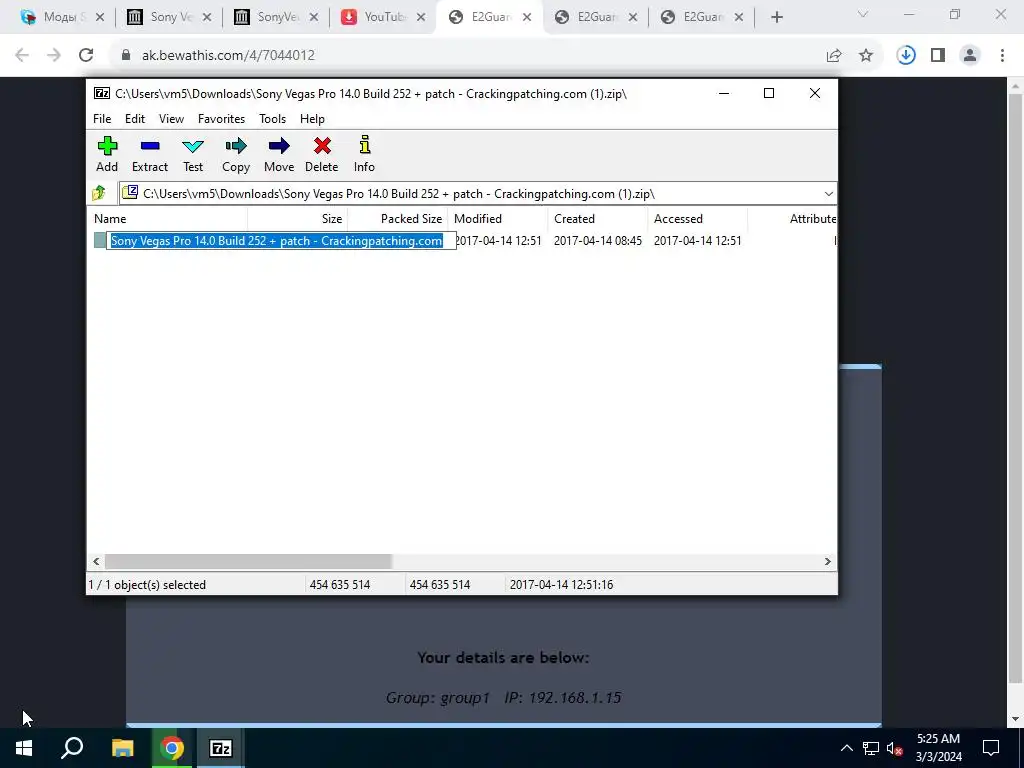
Task: Click the Add button in 7-Zip toolbar
Action: [107, 155]
